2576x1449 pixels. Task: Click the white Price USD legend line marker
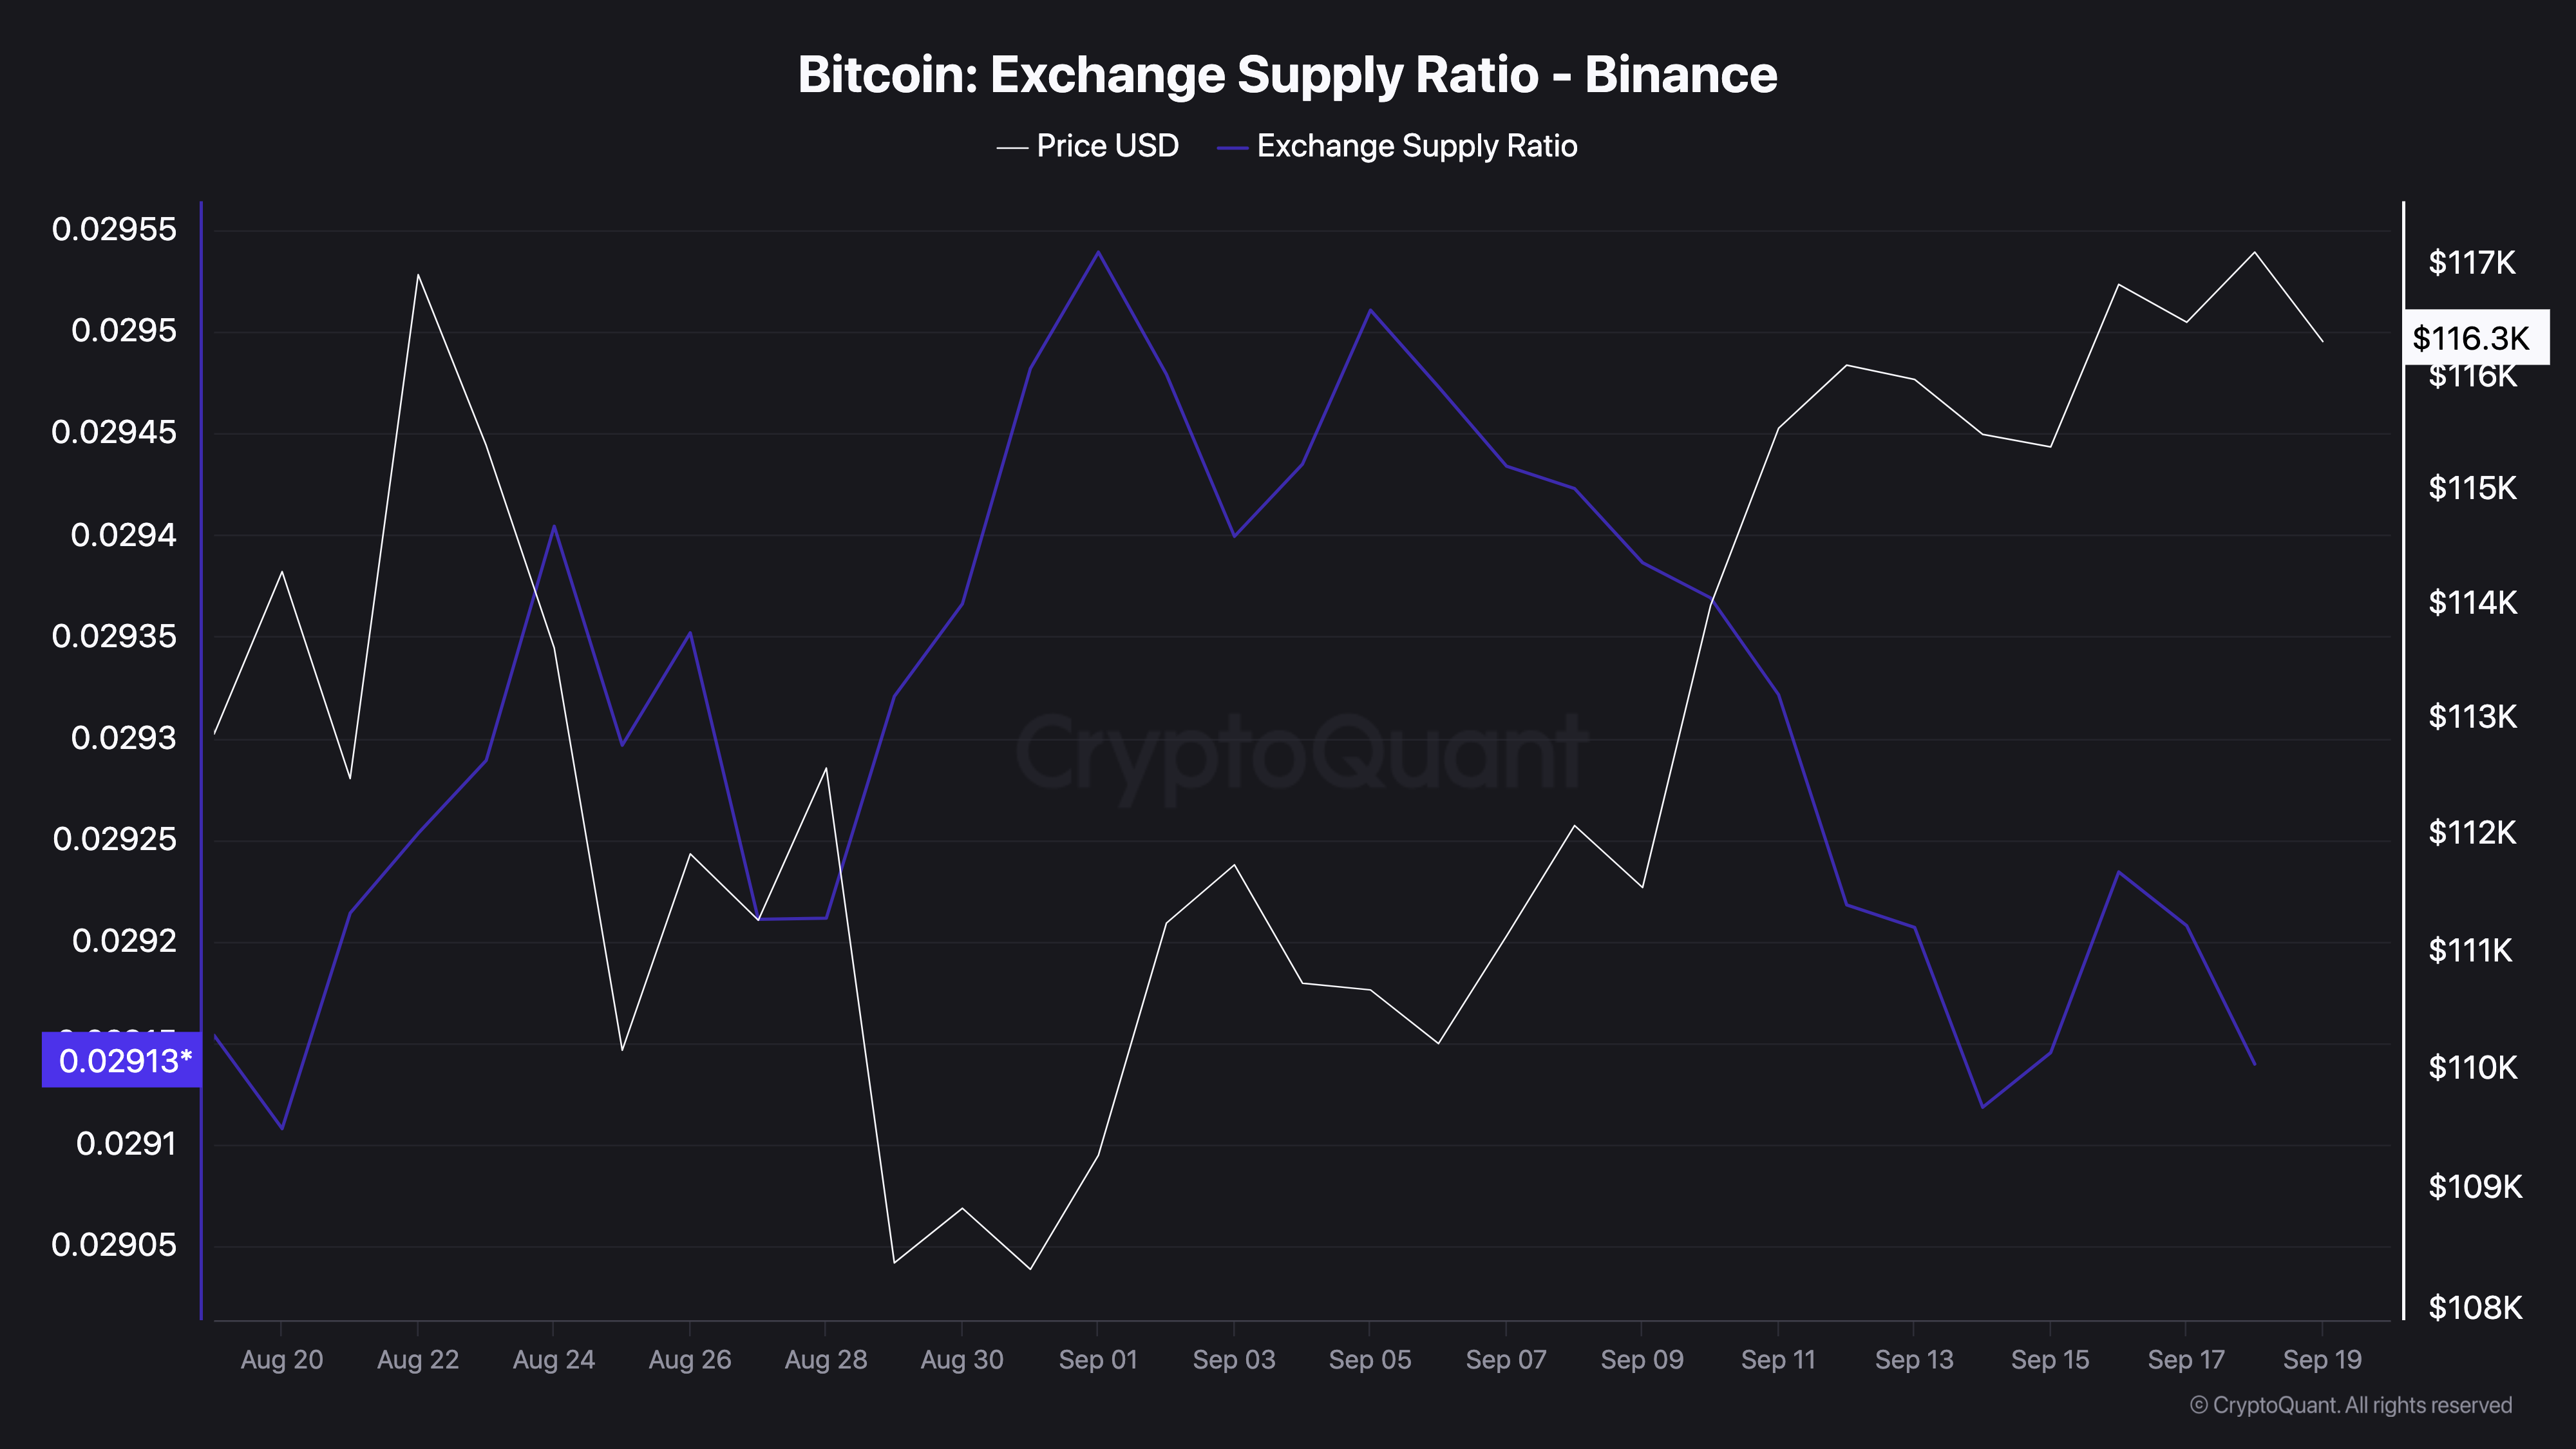[1012, 148]
